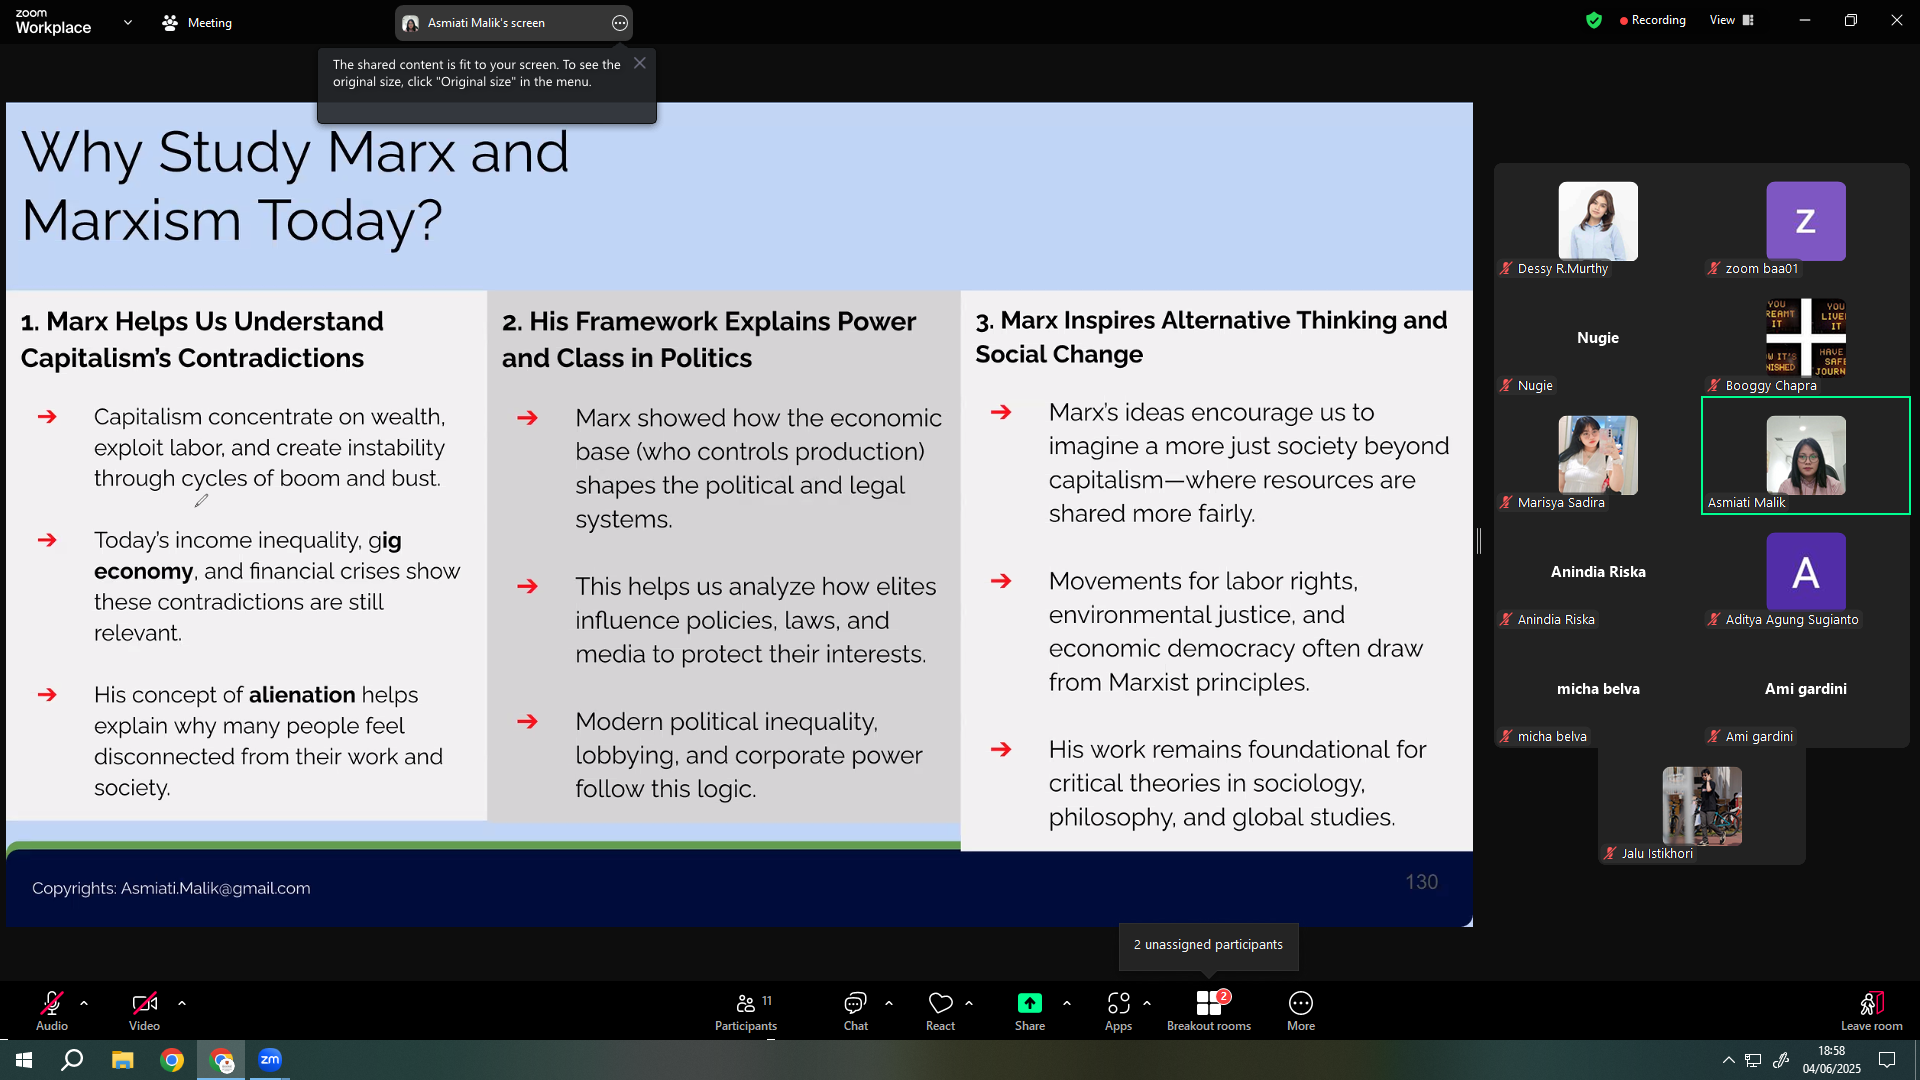
Task: Click the copyright email Asmiati.Malik@gmail.com
Action: point(215,888)
